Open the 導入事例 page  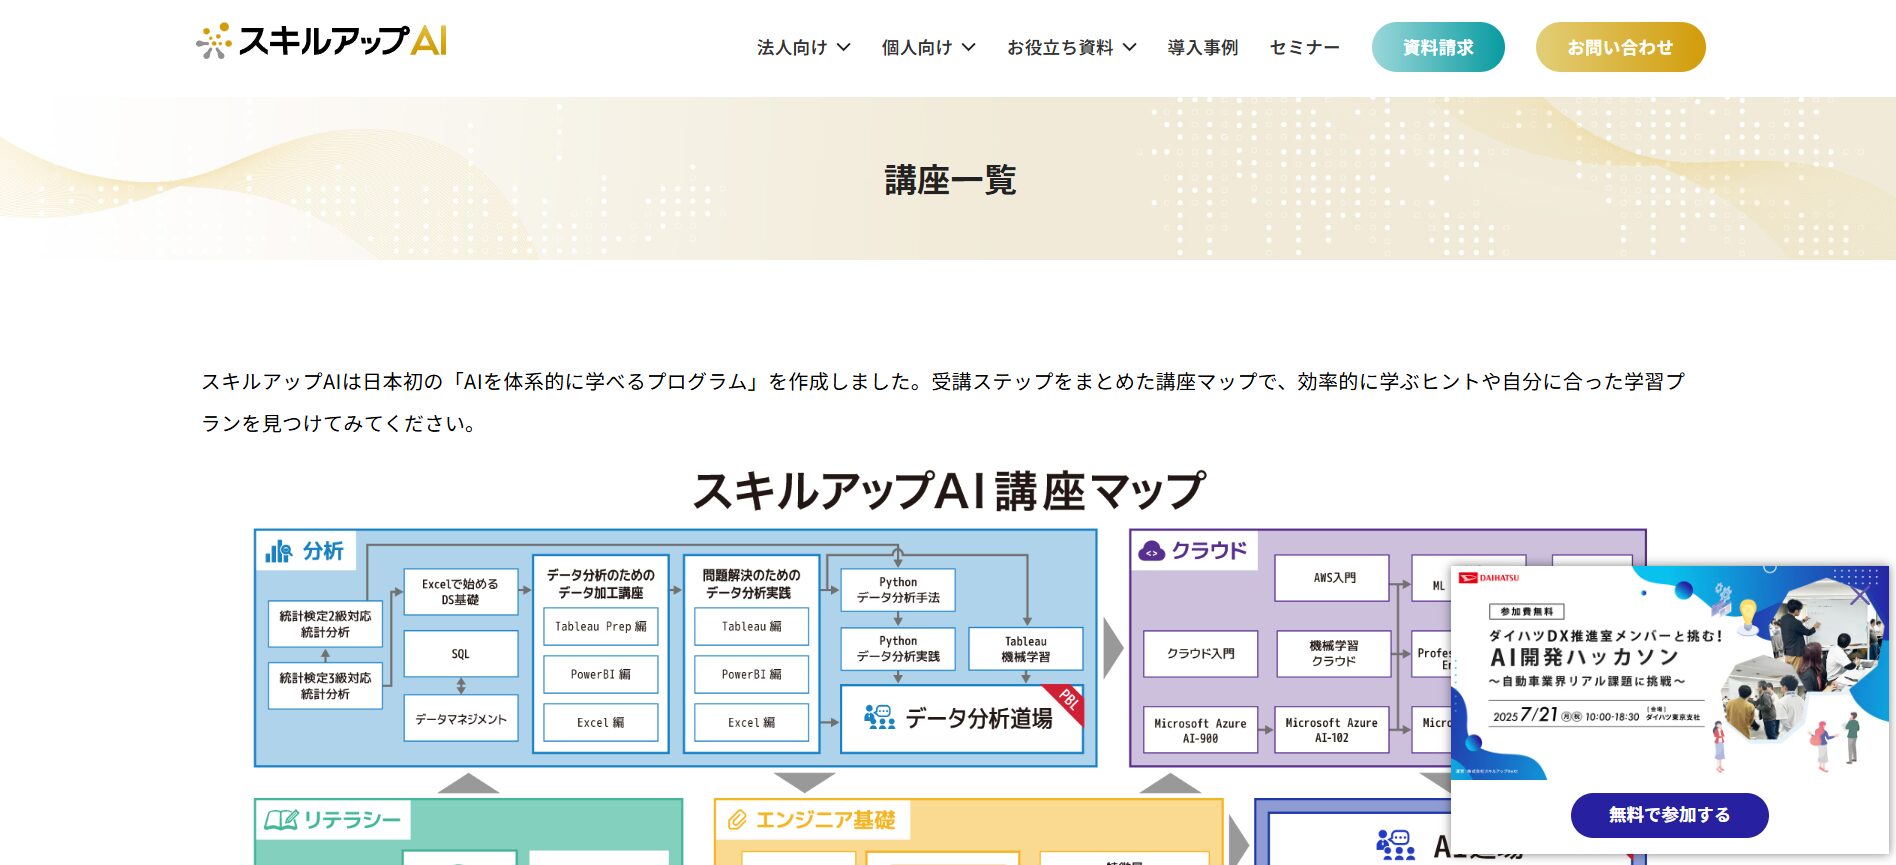[1203, 47]
